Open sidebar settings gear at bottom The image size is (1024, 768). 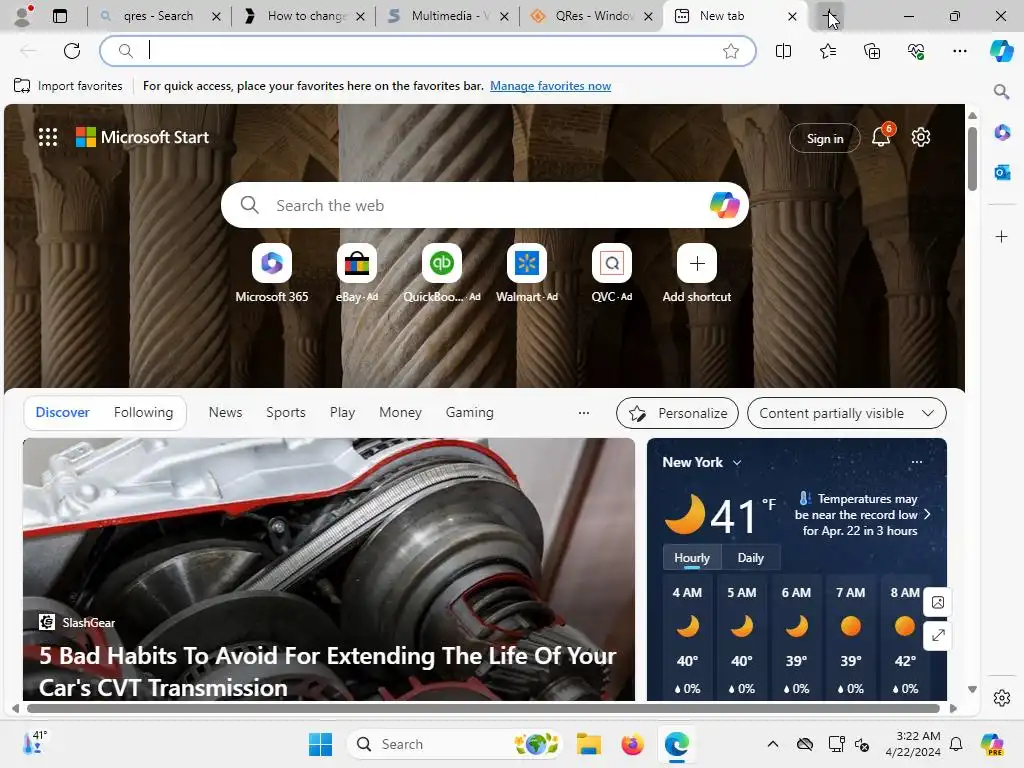tap(1002, 698)
